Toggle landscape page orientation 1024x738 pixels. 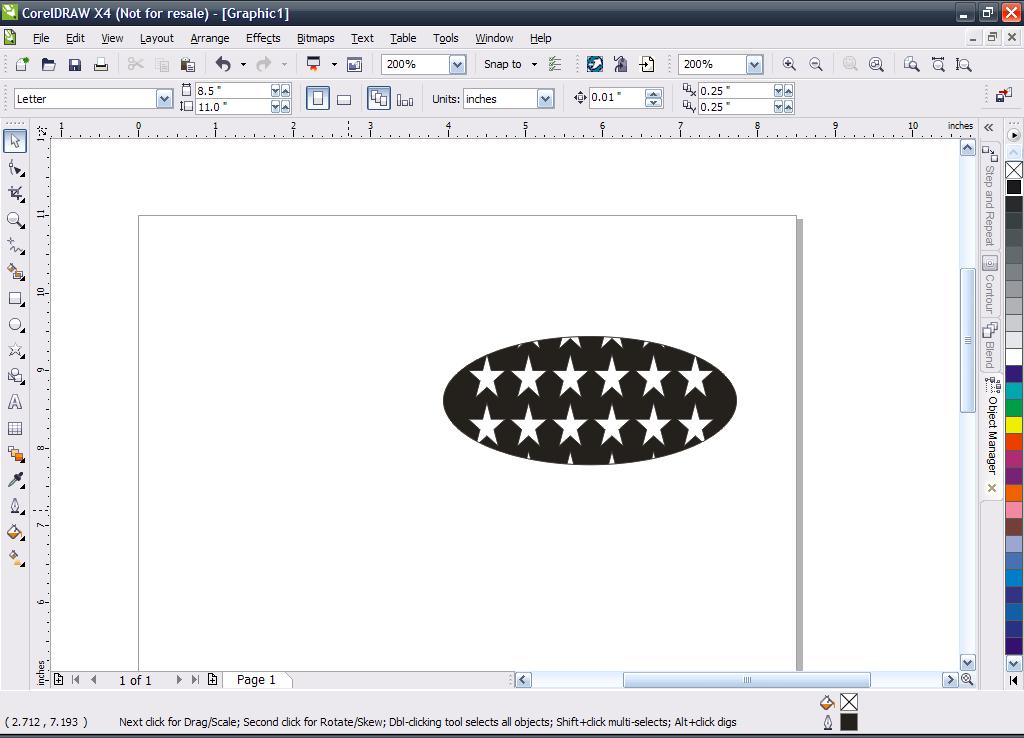tap(344, 99)
